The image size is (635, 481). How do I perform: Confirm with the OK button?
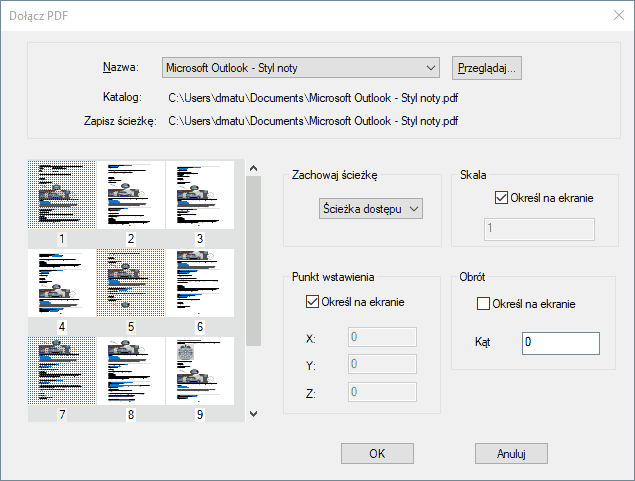tap(377, 453)
